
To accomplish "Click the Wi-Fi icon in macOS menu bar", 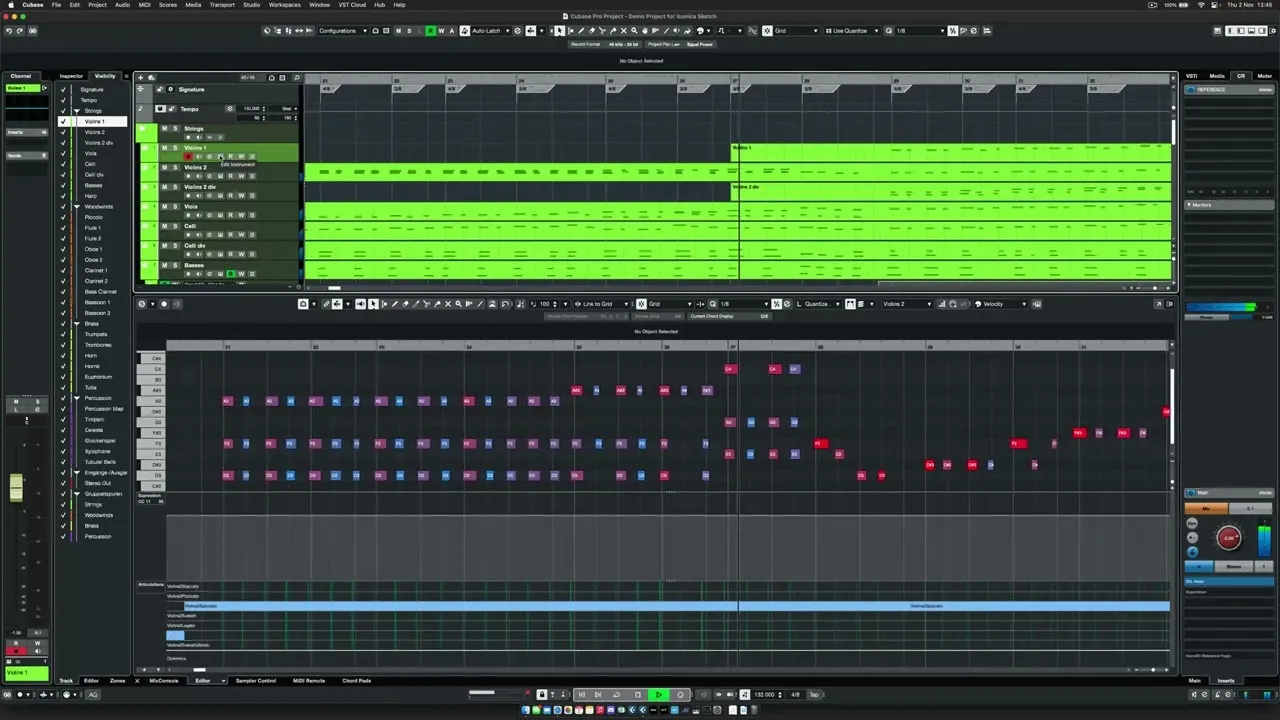I will point(1201,4).
